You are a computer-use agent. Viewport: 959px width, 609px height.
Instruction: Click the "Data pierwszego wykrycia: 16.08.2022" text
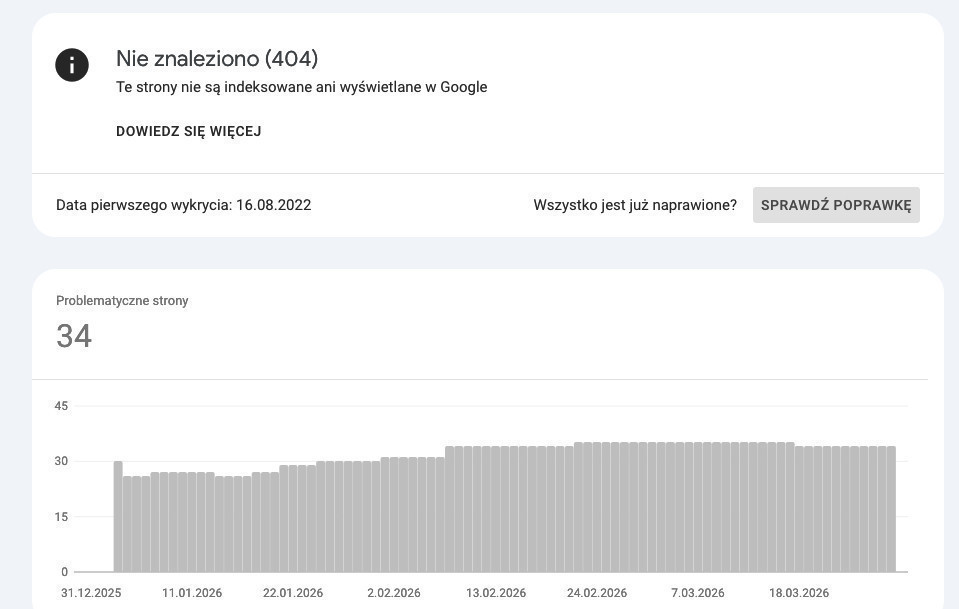(183, 205)
